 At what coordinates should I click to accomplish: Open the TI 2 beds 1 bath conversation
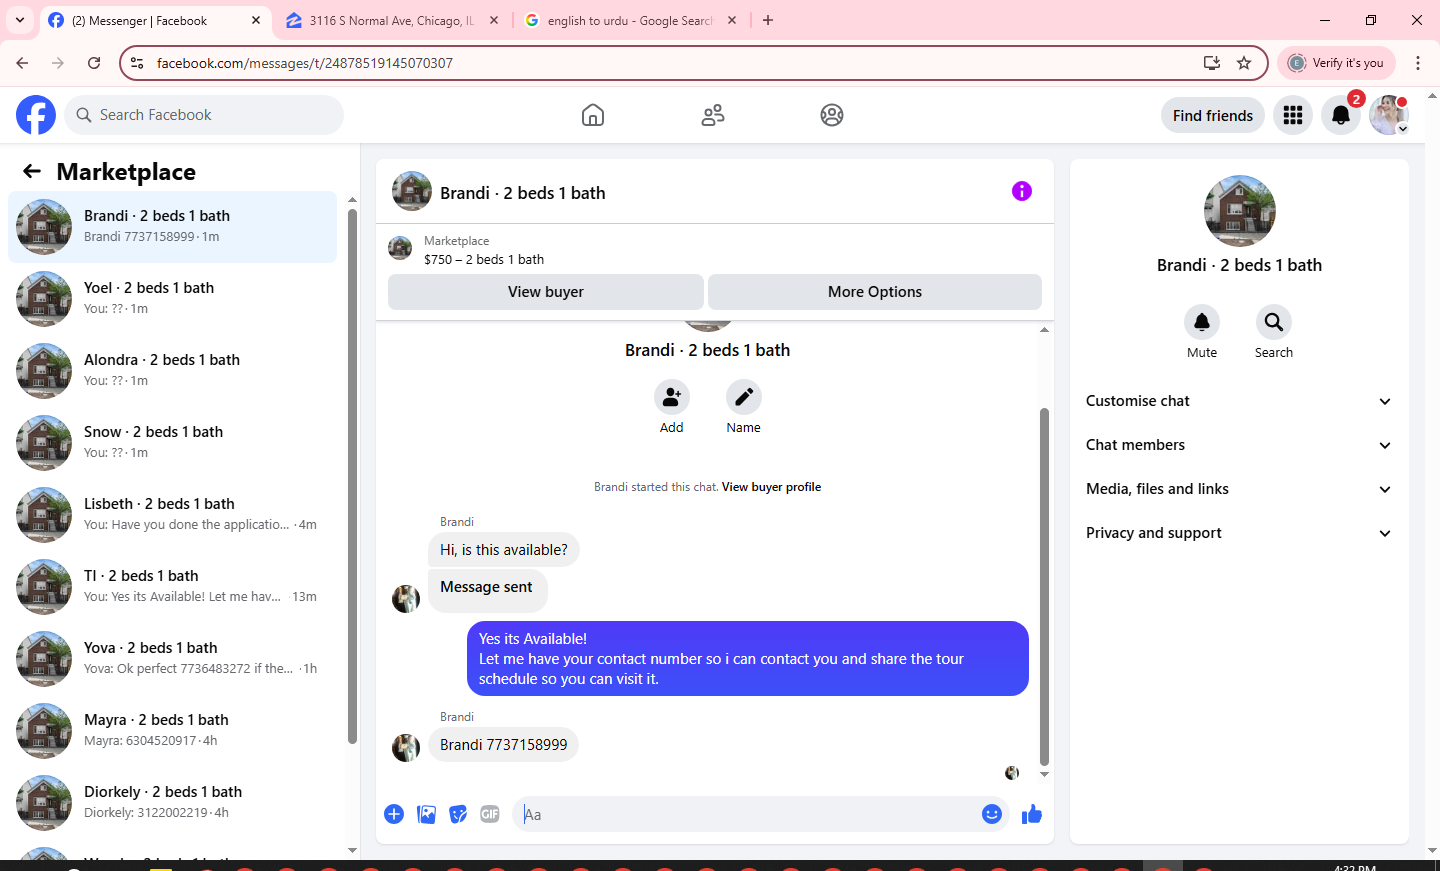172,587
